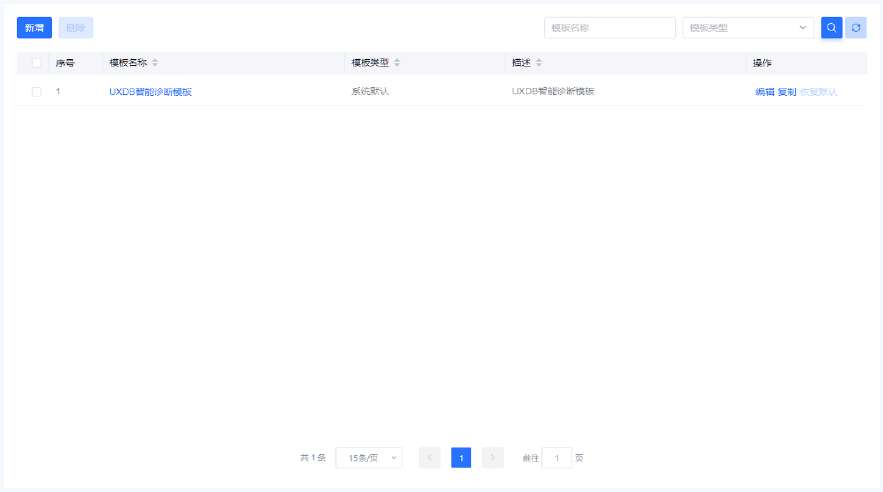Toggle the select-all header checkbox
883x492 pixels.
(37, 63)
